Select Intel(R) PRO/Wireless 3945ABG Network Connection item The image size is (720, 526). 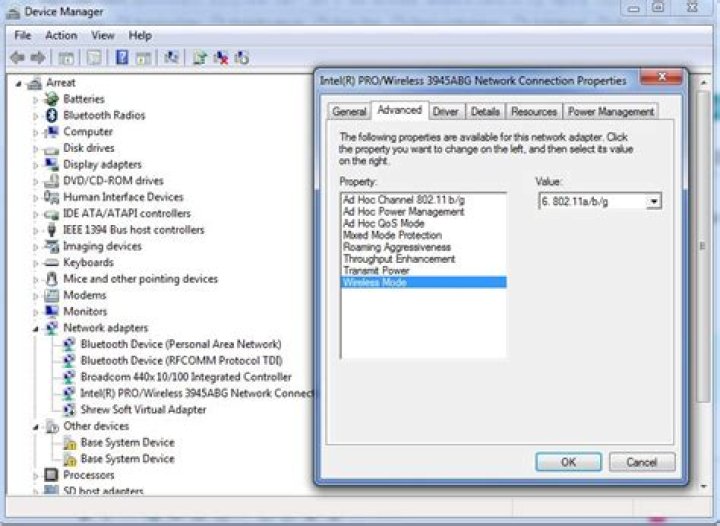pyautogui.click(x=197, y=393)
